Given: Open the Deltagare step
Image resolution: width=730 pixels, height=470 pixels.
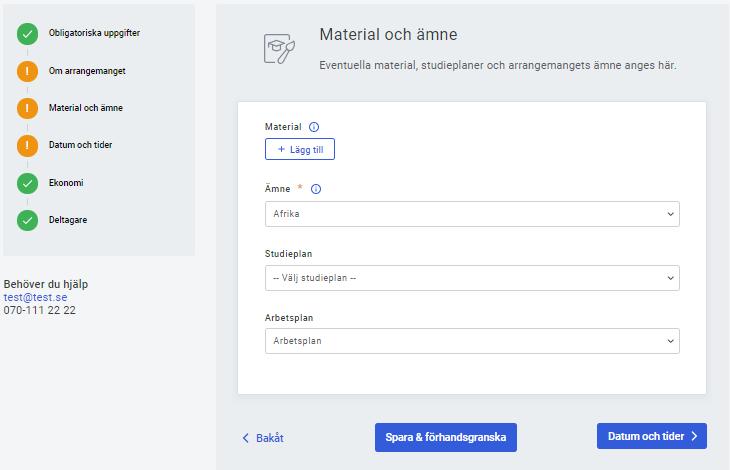Looking at the screenshot, I should click(68, 220).
